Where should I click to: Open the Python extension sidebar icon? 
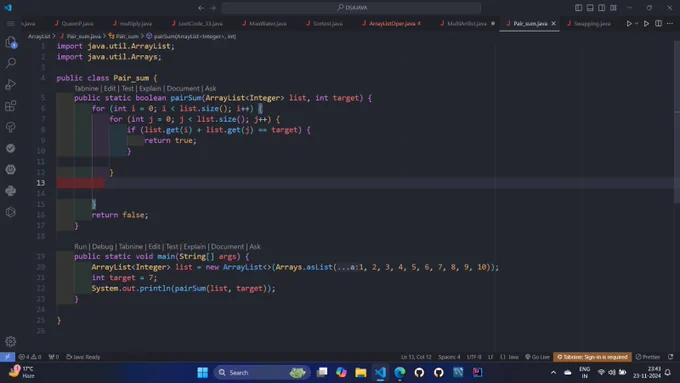tap(11, 190)
